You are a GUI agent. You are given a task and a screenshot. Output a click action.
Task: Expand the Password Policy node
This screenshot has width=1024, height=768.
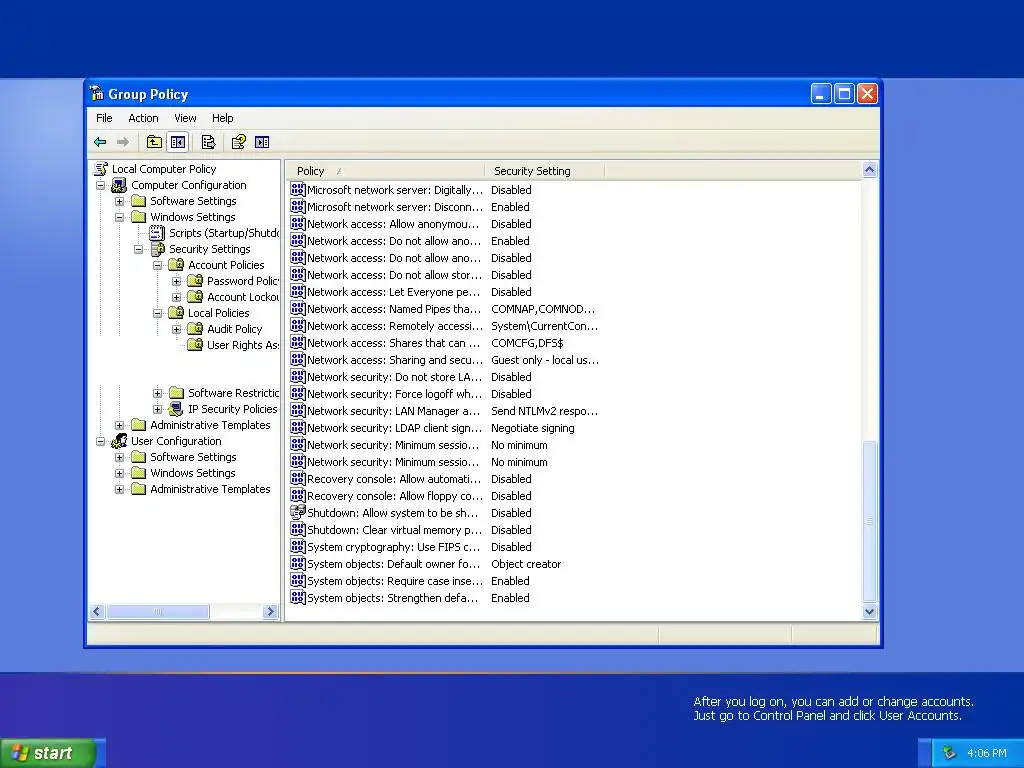(x=176, y=281)
